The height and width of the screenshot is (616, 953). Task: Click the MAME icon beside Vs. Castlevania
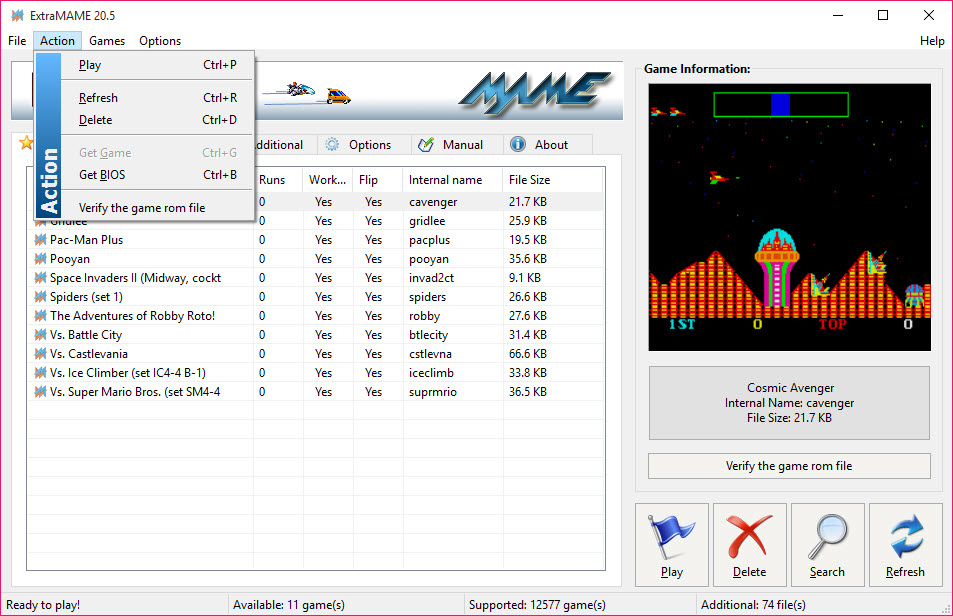[x=41, y=354]
